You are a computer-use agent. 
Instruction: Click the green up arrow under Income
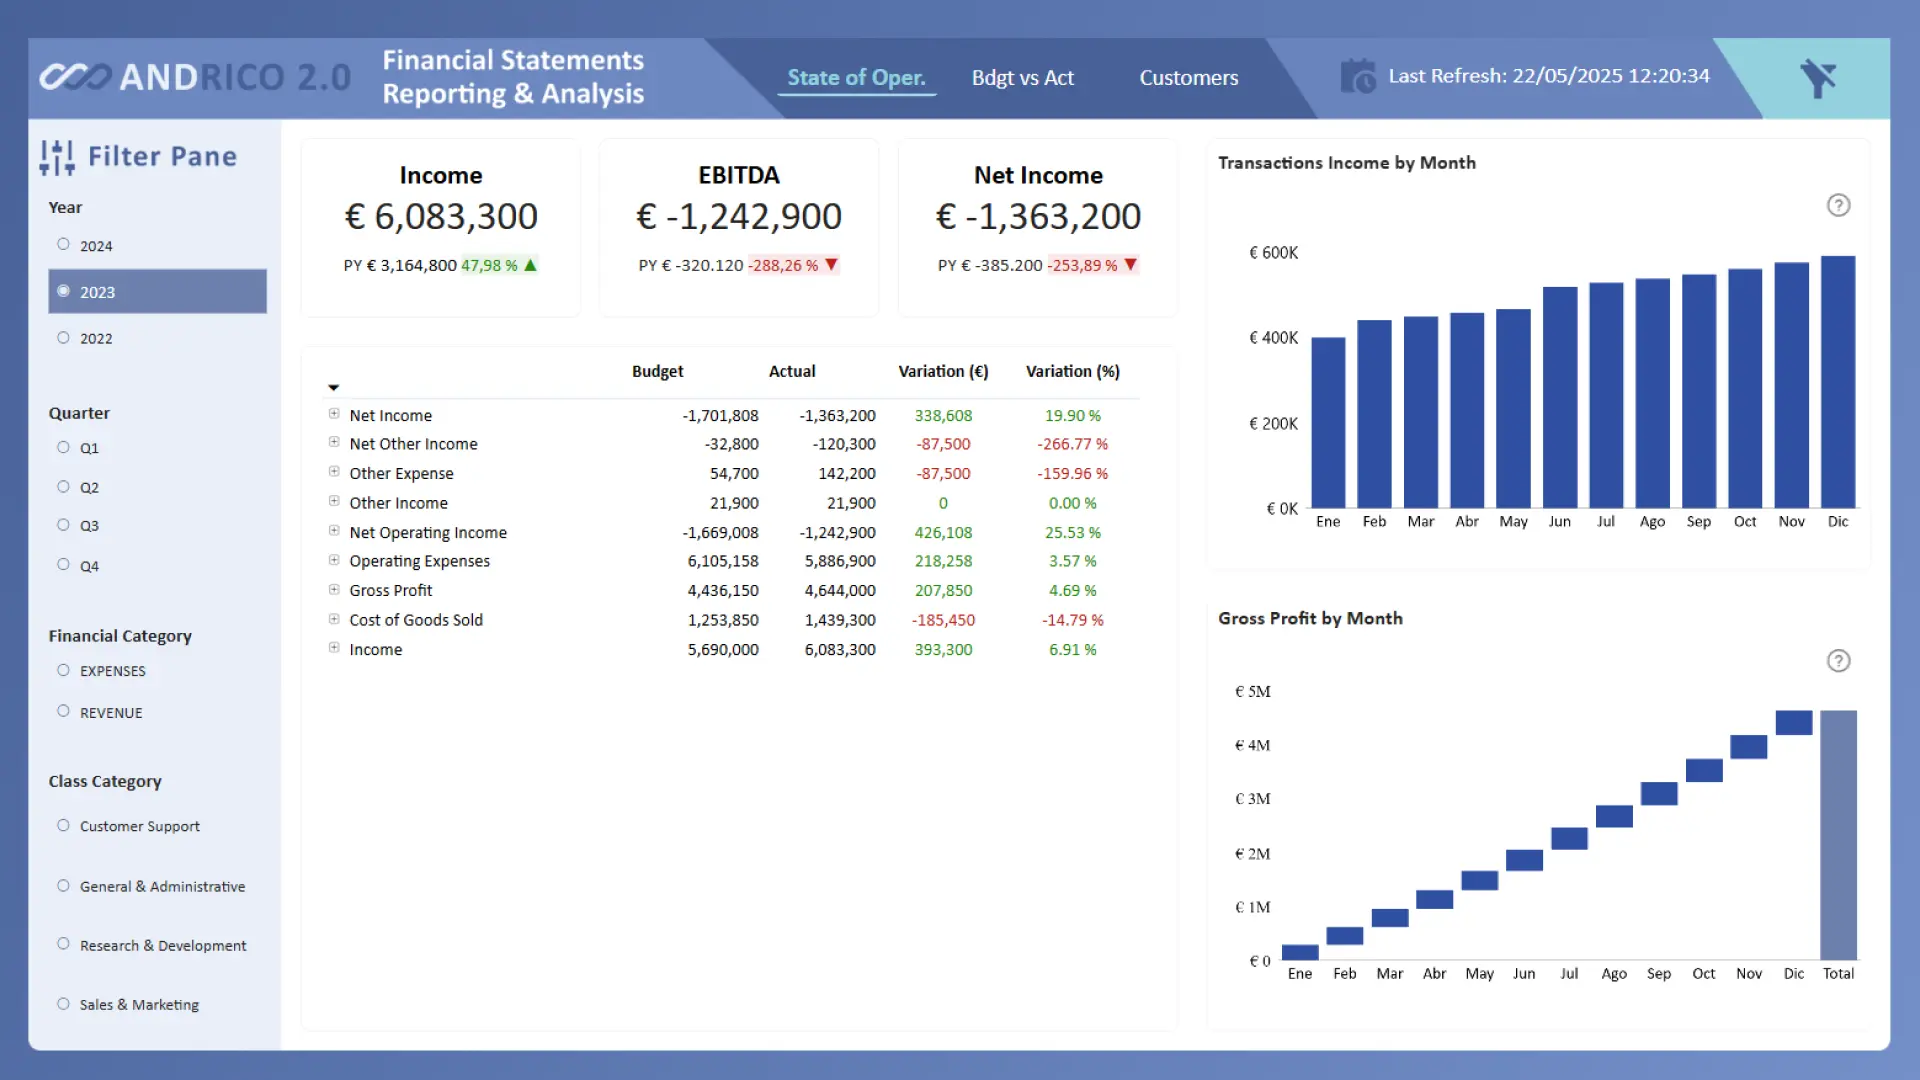point(531,265)
